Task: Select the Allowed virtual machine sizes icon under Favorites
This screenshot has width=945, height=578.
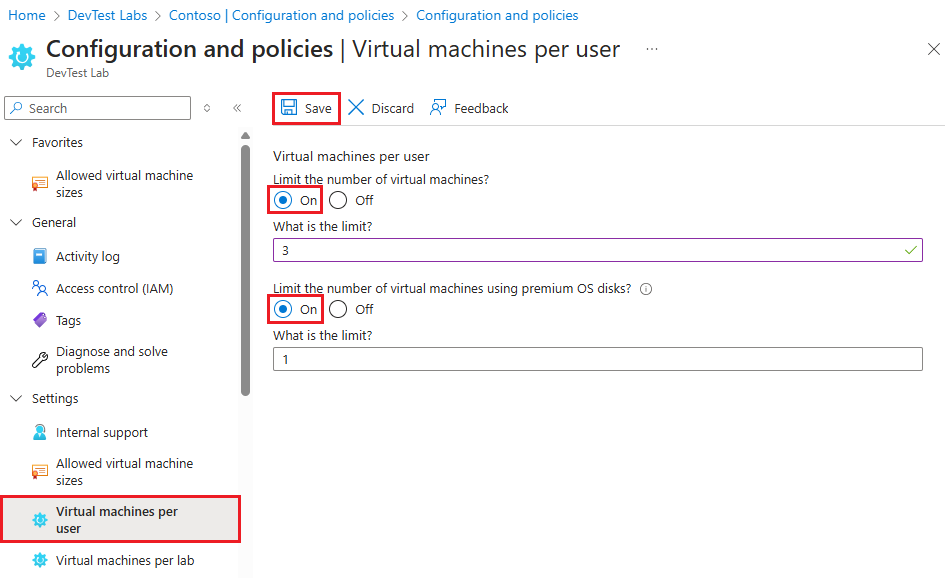Action: 38,183
